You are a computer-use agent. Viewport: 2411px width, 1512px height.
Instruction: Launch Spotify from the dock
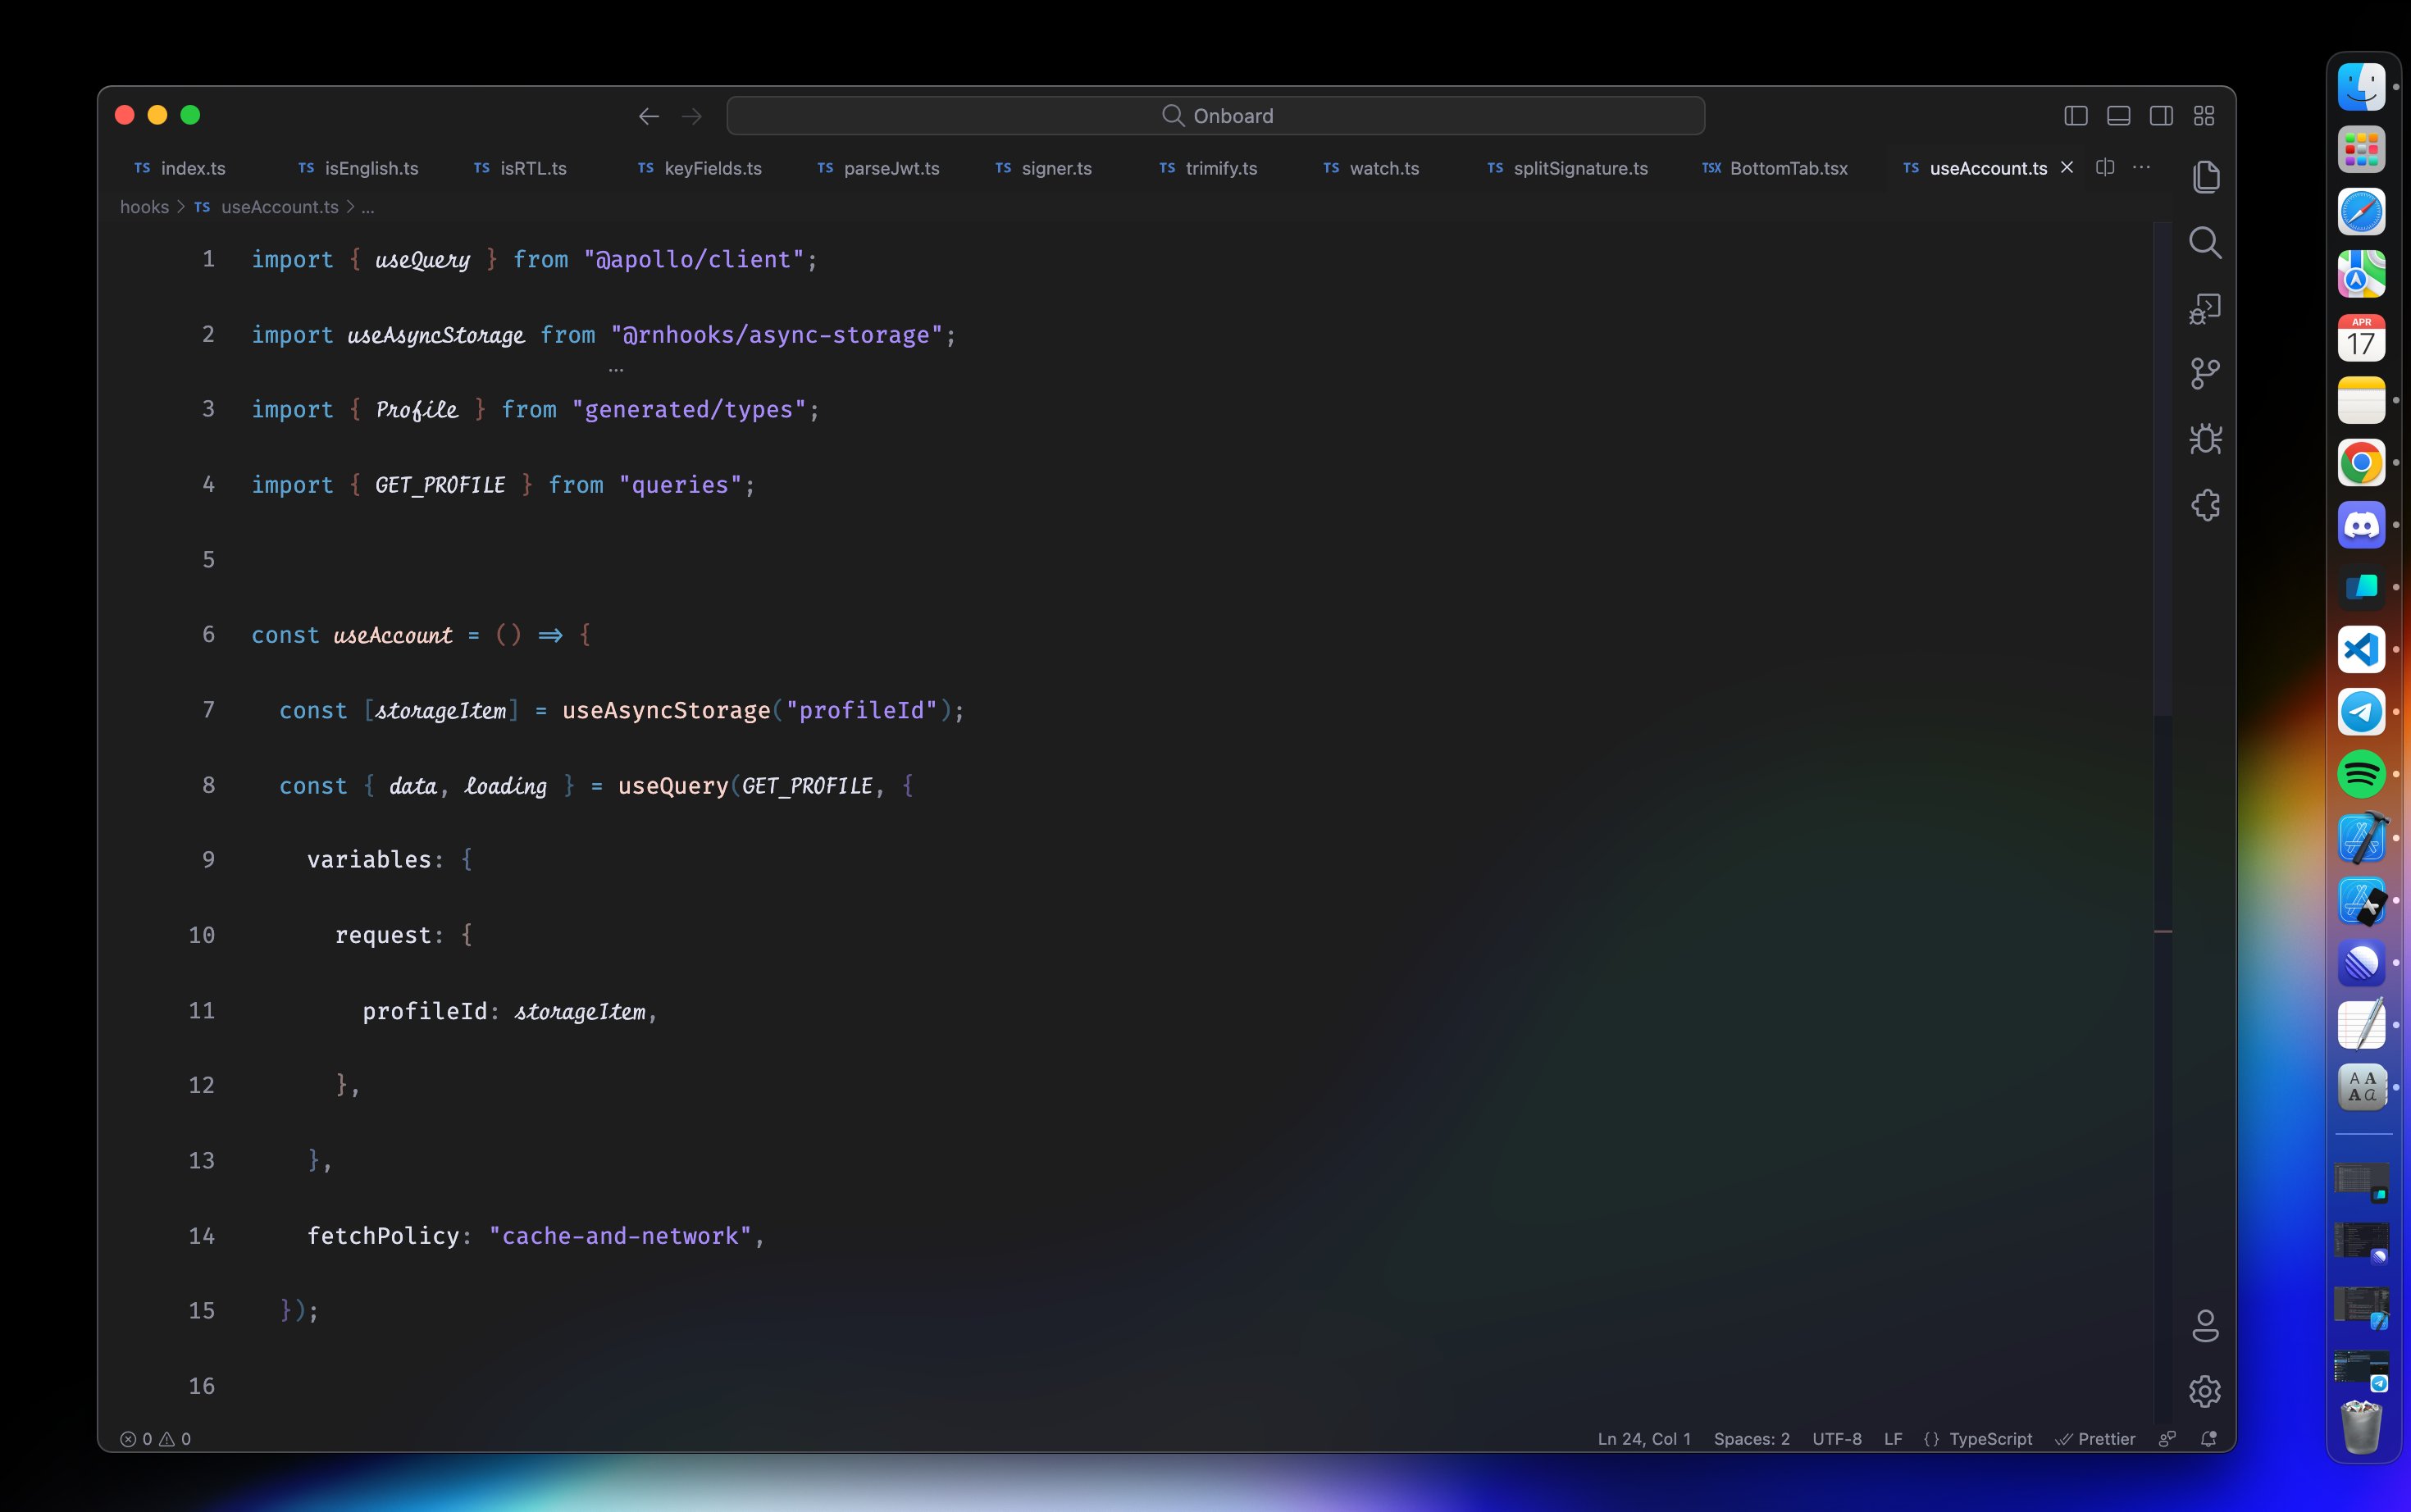[x=2361, y=774]
